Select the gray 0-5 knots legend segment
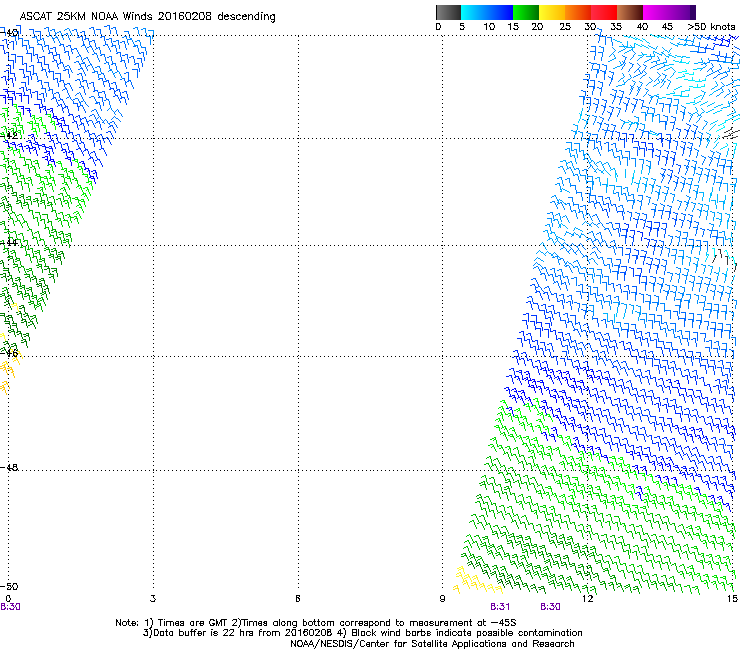Screen dimensions: 740x650 tap(448, 12)
